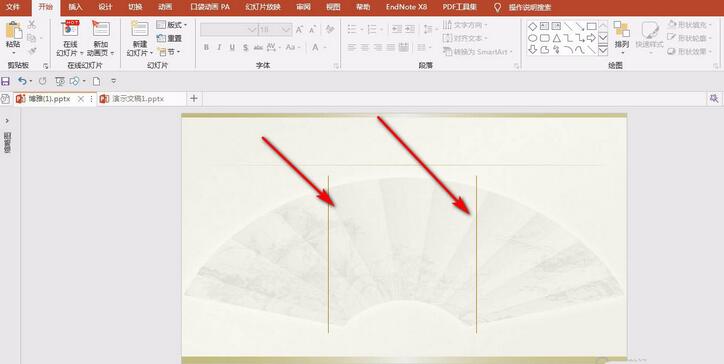Screen dimensions: 724x364
Task: Click the 新加动画页 (add animation page) icon
Action: coord(101,28)
